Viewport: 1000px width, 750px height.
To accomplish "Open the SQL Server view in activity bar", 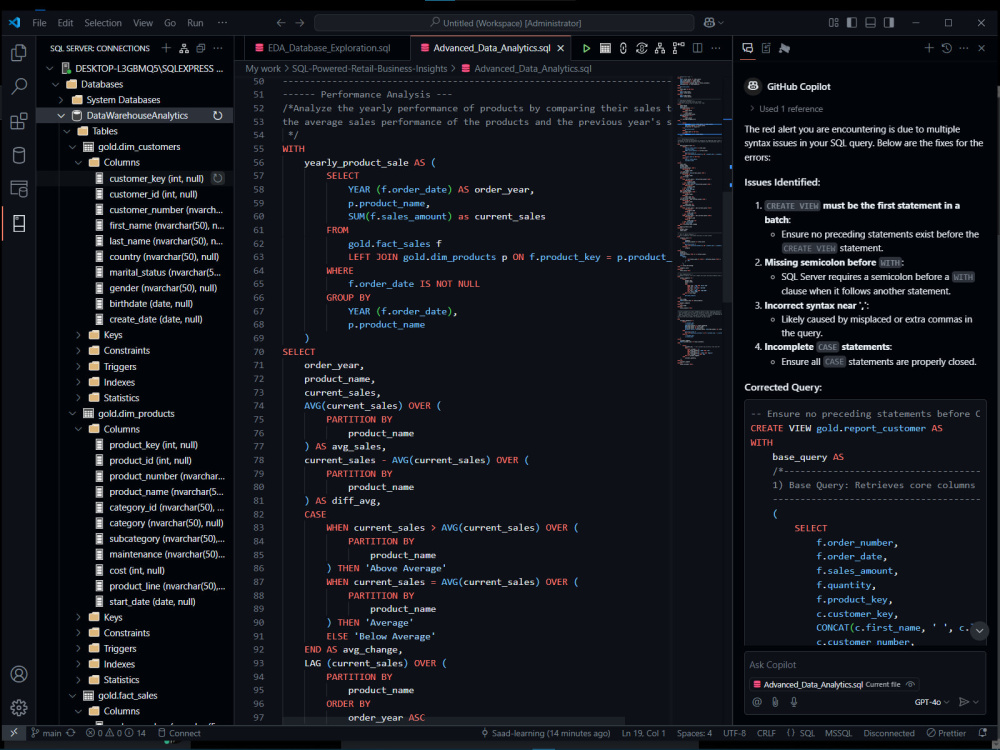I will (x=18, y=189).
